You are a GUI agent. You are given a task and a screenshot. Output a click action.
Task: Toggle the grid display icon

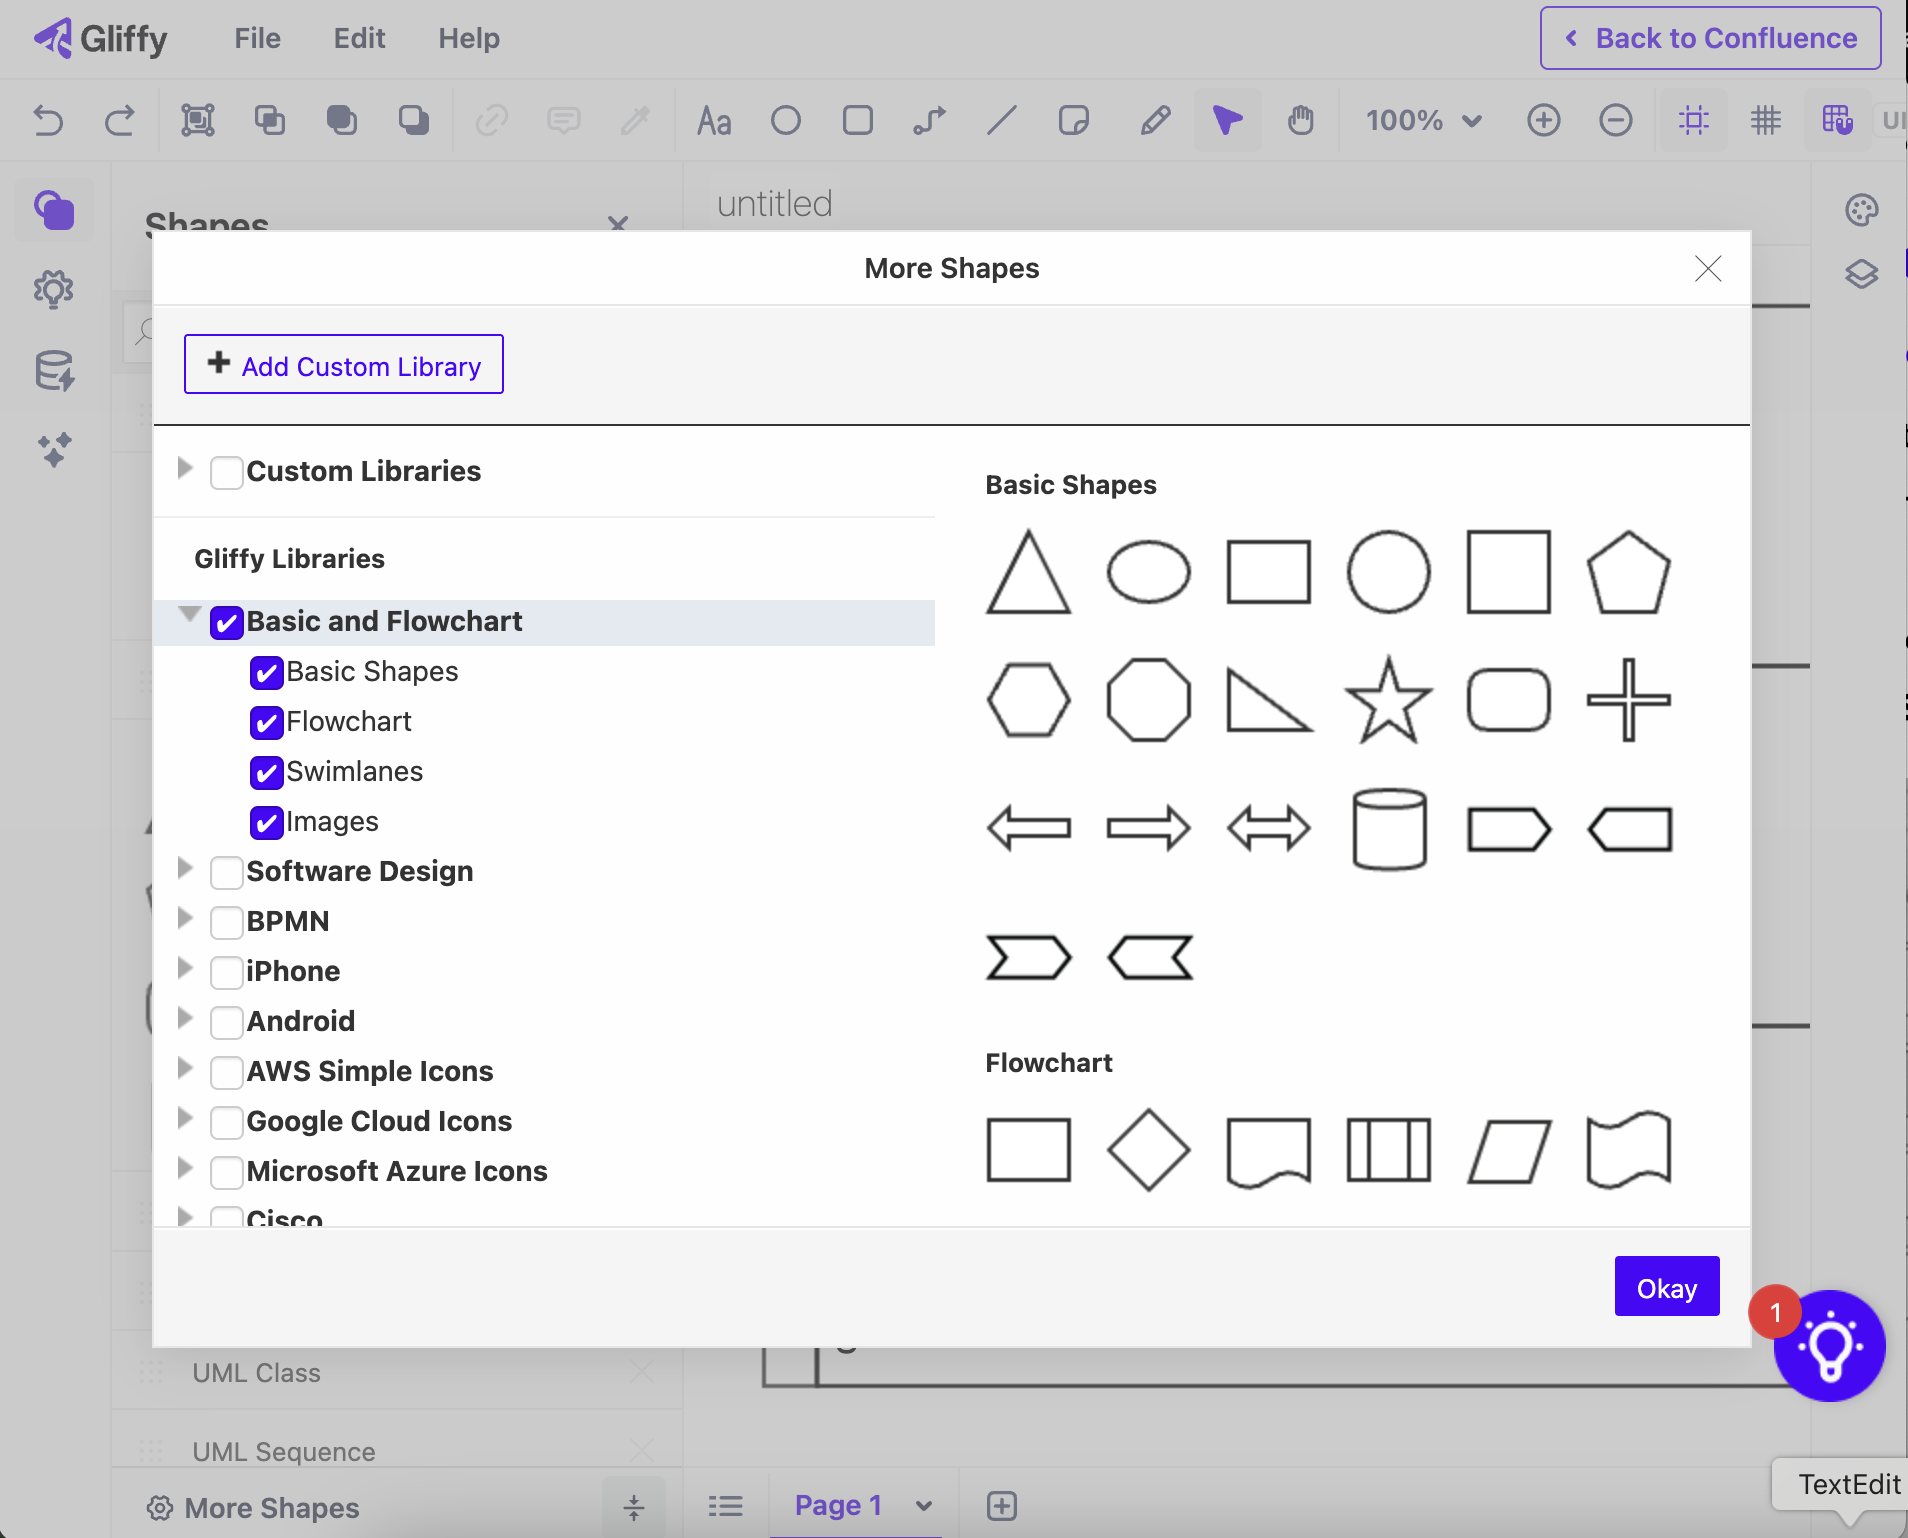(1765, 120)
